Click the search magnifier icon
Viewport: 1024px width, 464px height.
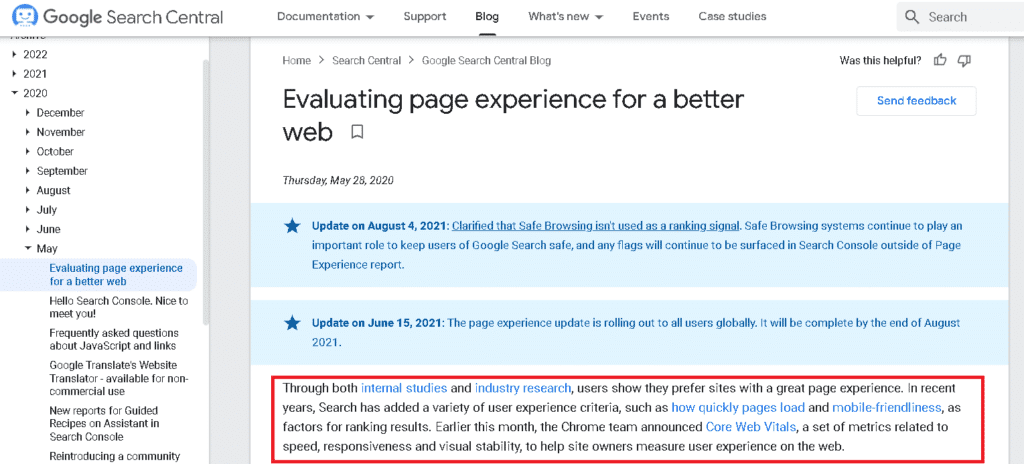[913, 17]
